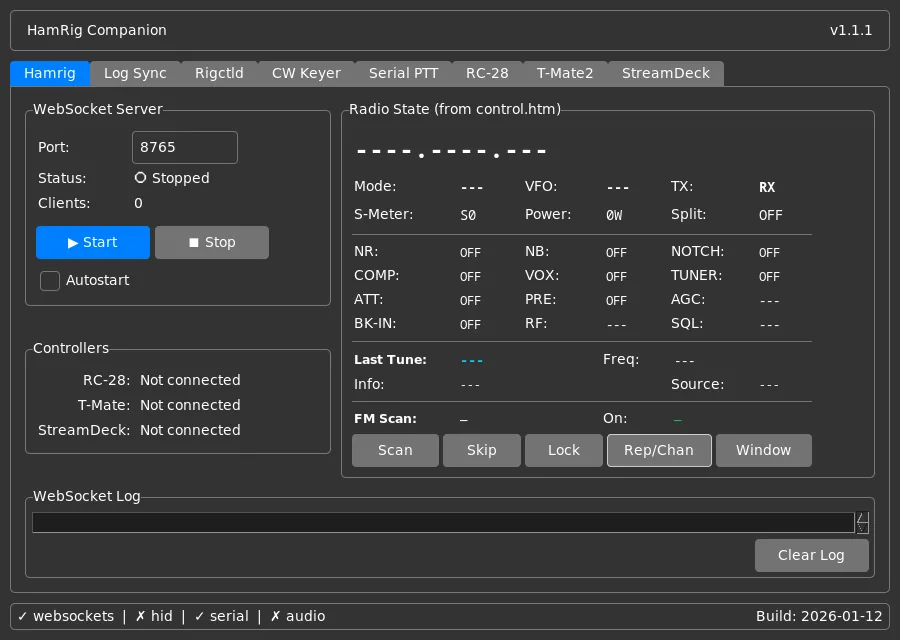Image resolution: width=900 pixels, height=640 pixels.
Task: Toggle the Rep/Chan button
Action: 659,451
